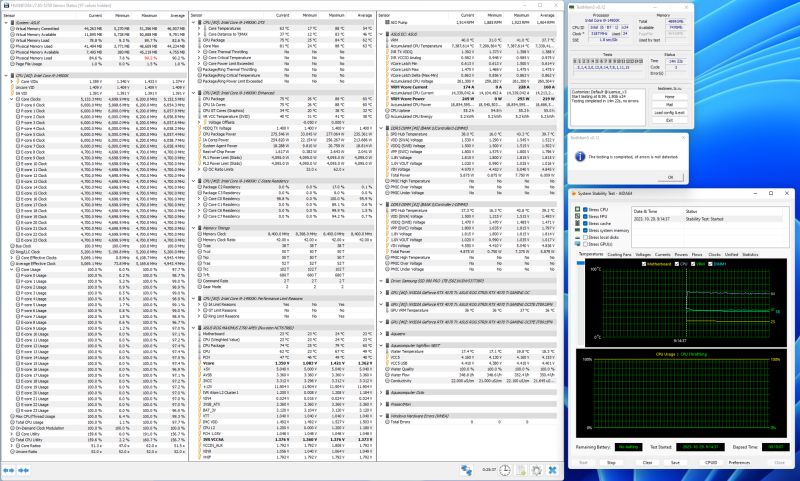The image size is (800, 481).
Task: Expand Core VIDs tree row
Action: 12,82
